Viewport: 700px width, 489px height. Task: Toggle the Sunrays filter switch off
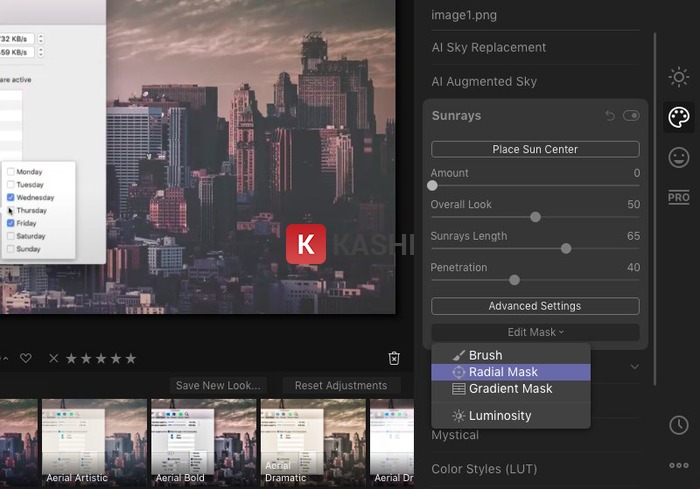coord(631,116)
